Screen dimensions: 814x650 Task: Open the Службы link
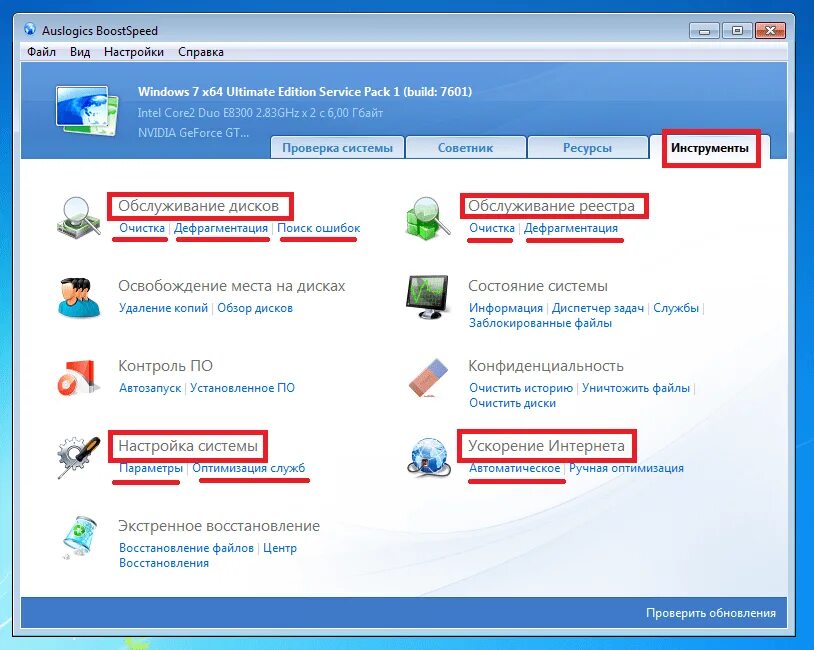676,308
